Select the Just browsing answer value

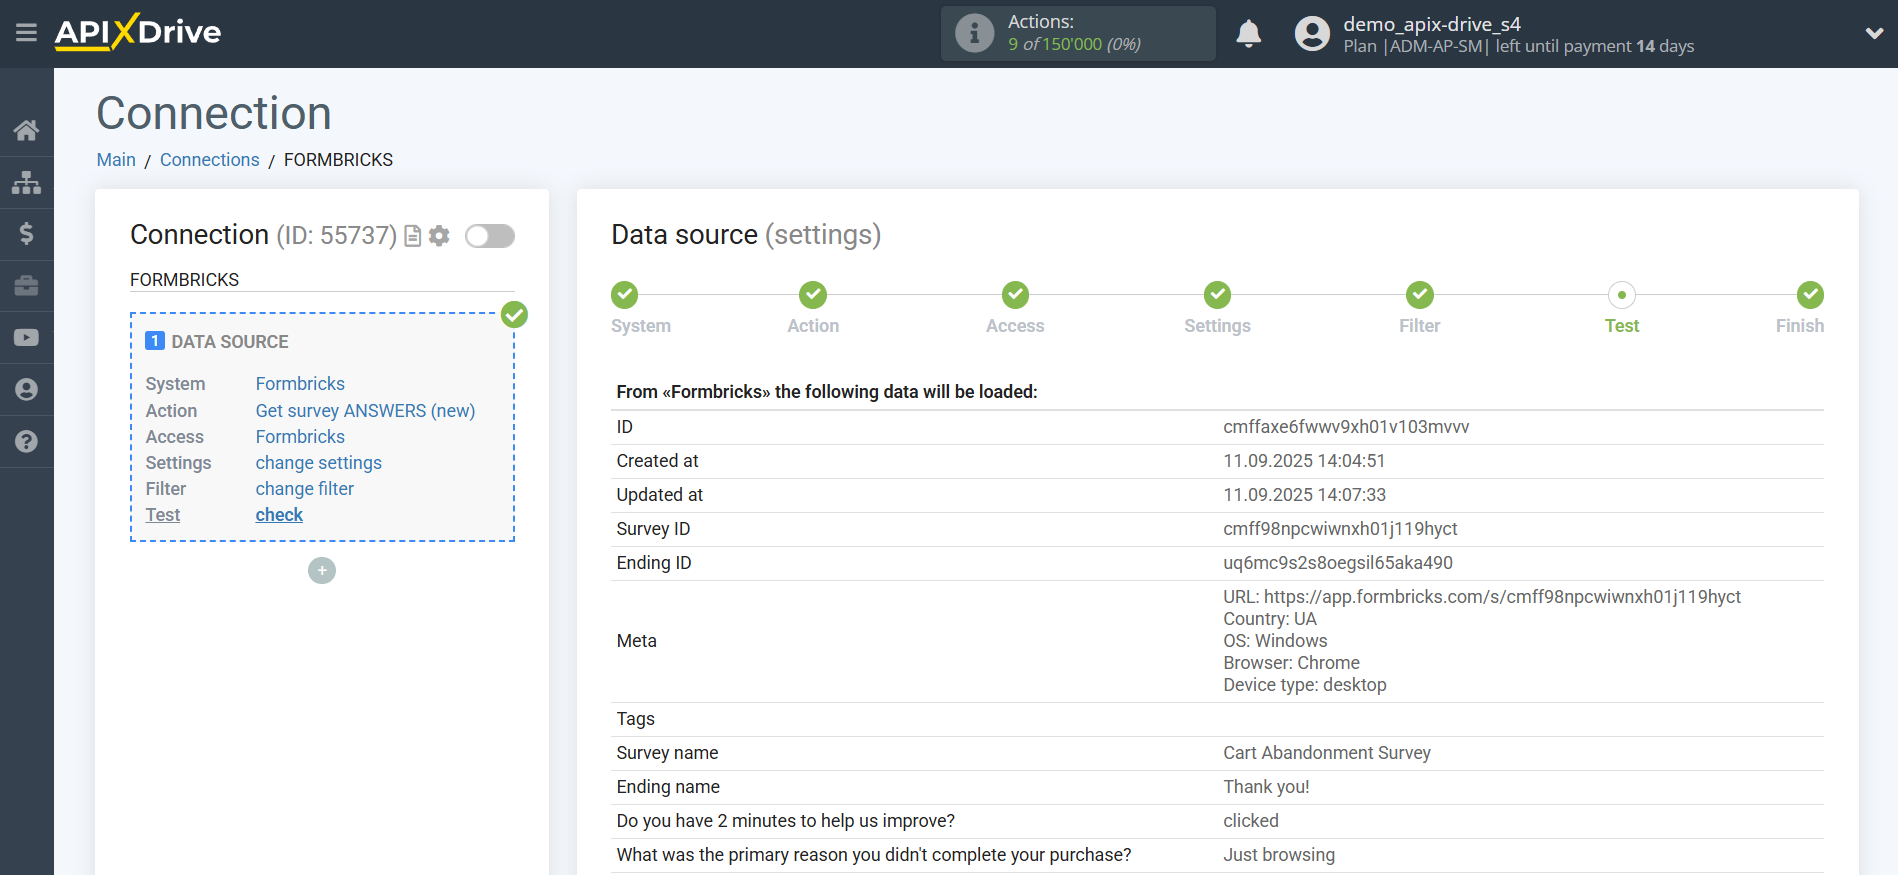1279,855
